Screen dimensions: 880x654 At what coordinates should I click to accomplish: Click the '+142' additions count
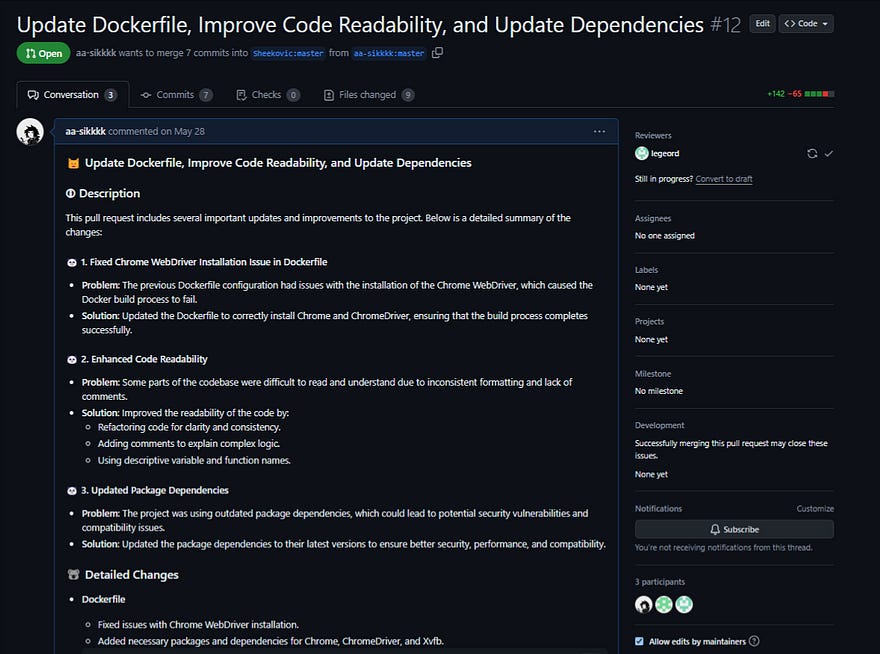776,94
